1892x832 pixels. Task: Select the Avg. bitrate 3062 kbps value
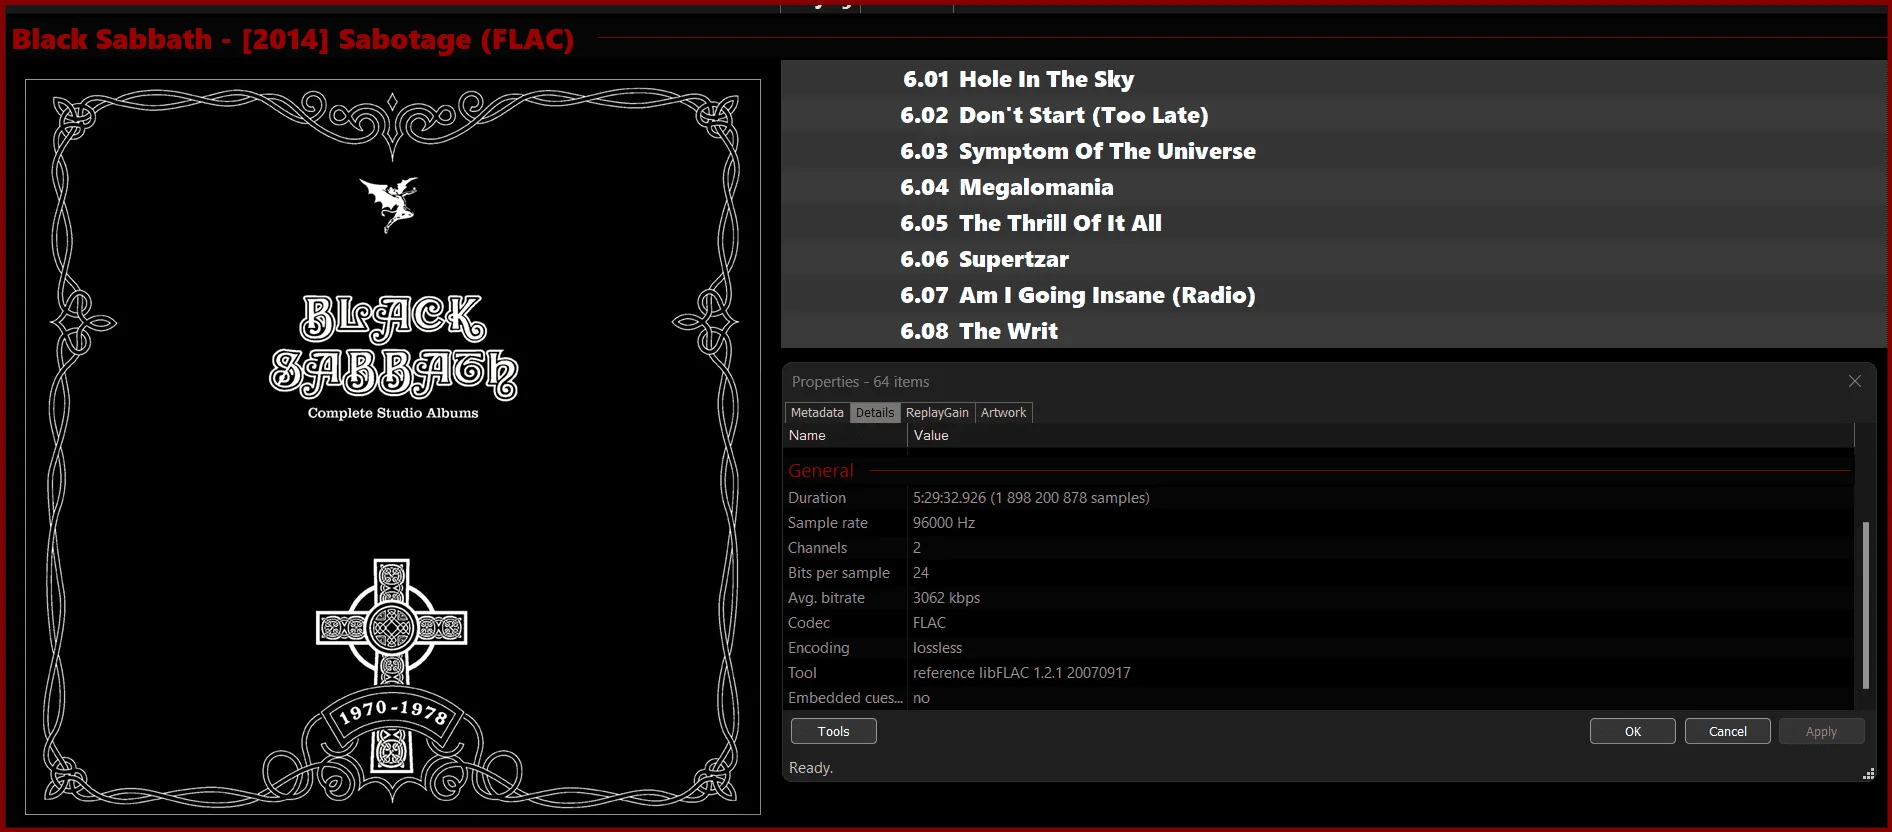(x=946, y=597)
